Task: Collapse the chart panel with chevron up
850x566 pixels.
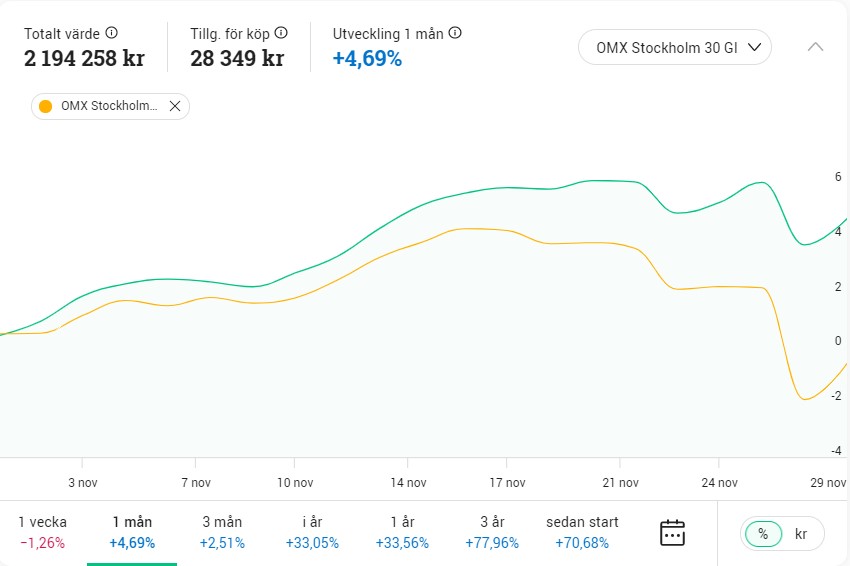Action: tap(815, 47)
